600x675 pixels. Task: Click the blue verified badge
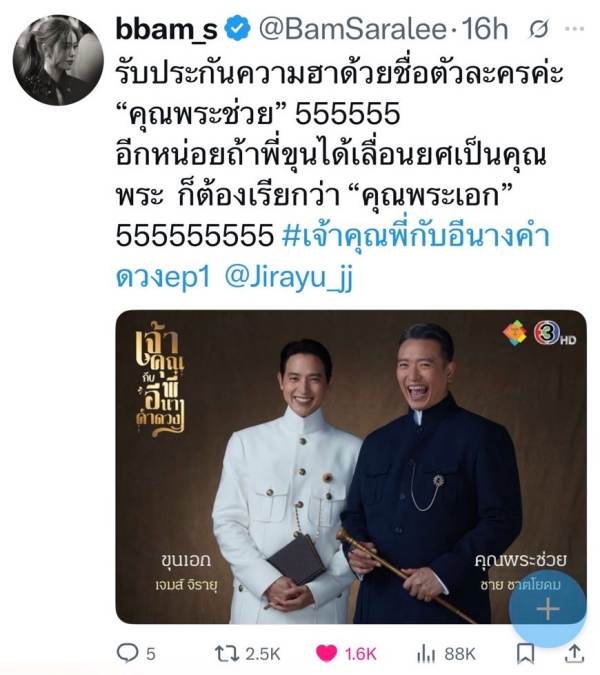coord(238,28)
